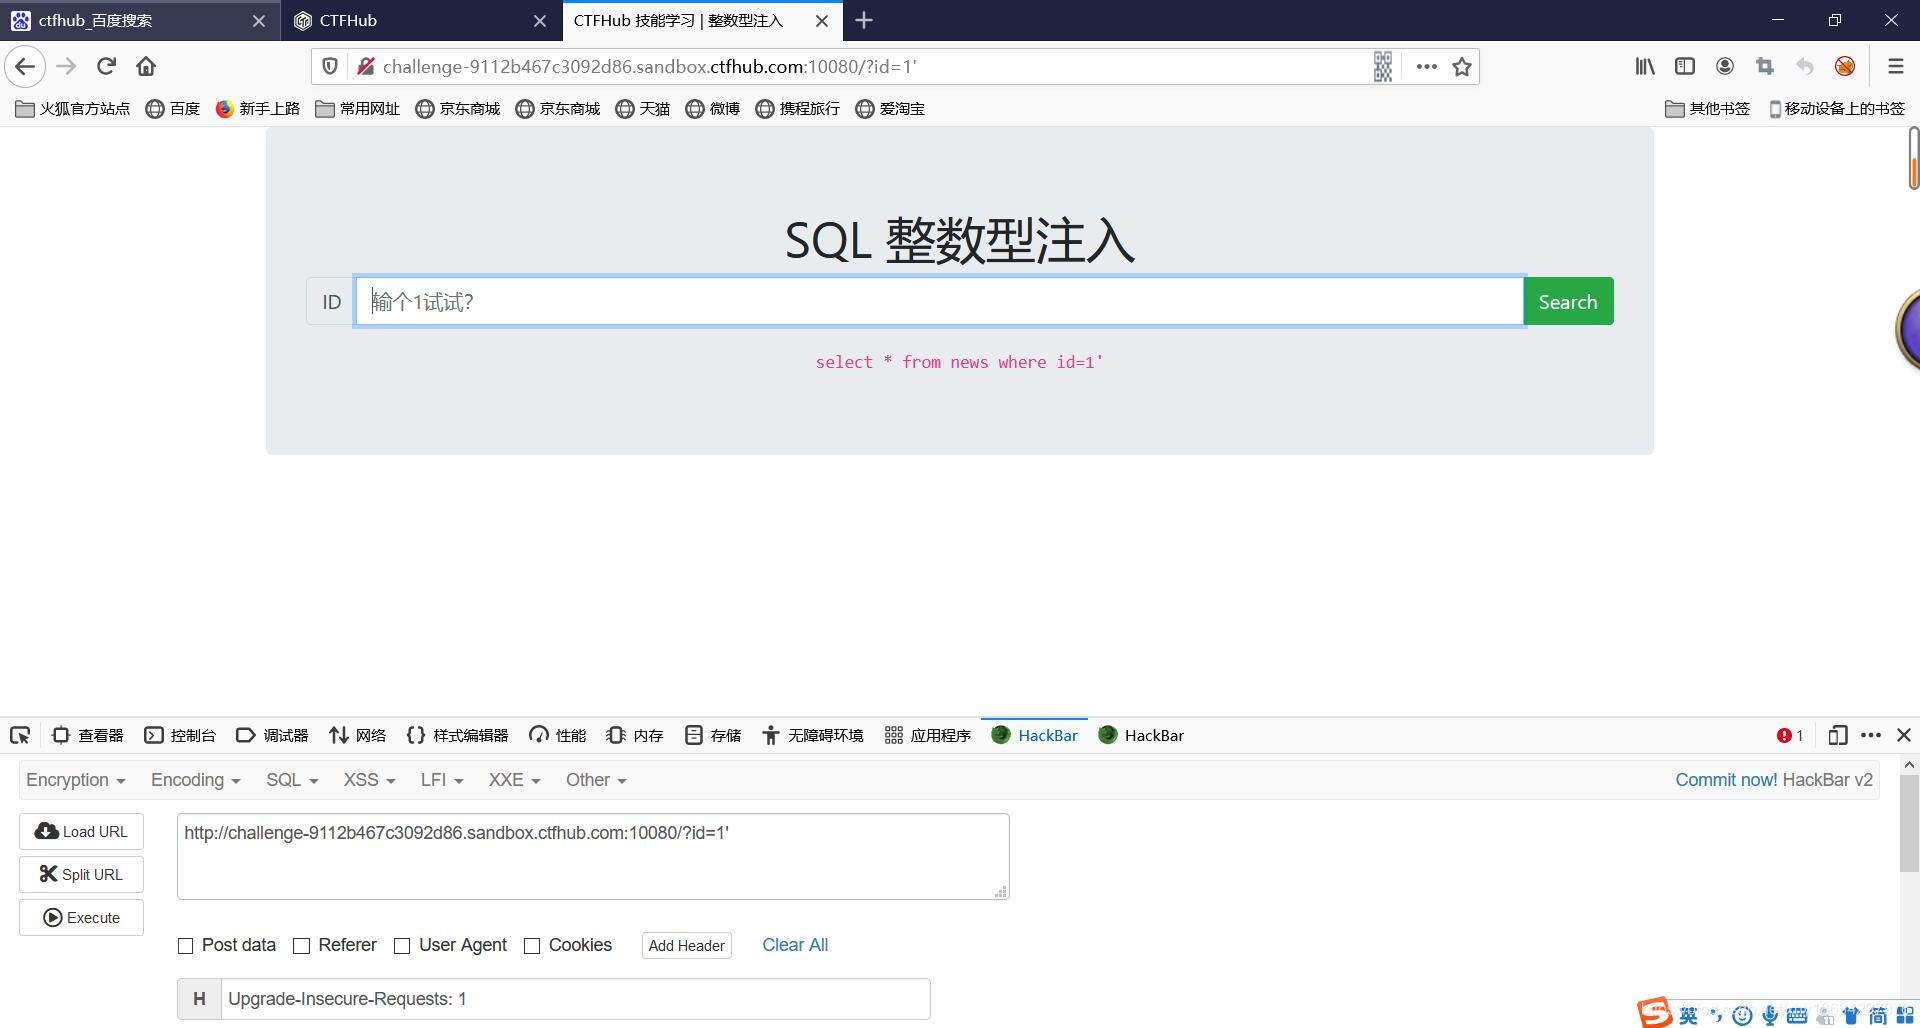Open the LFI dropdown in HackBar
Viewport: 1920px width, 1028px height.
click(x=443, y=781)
